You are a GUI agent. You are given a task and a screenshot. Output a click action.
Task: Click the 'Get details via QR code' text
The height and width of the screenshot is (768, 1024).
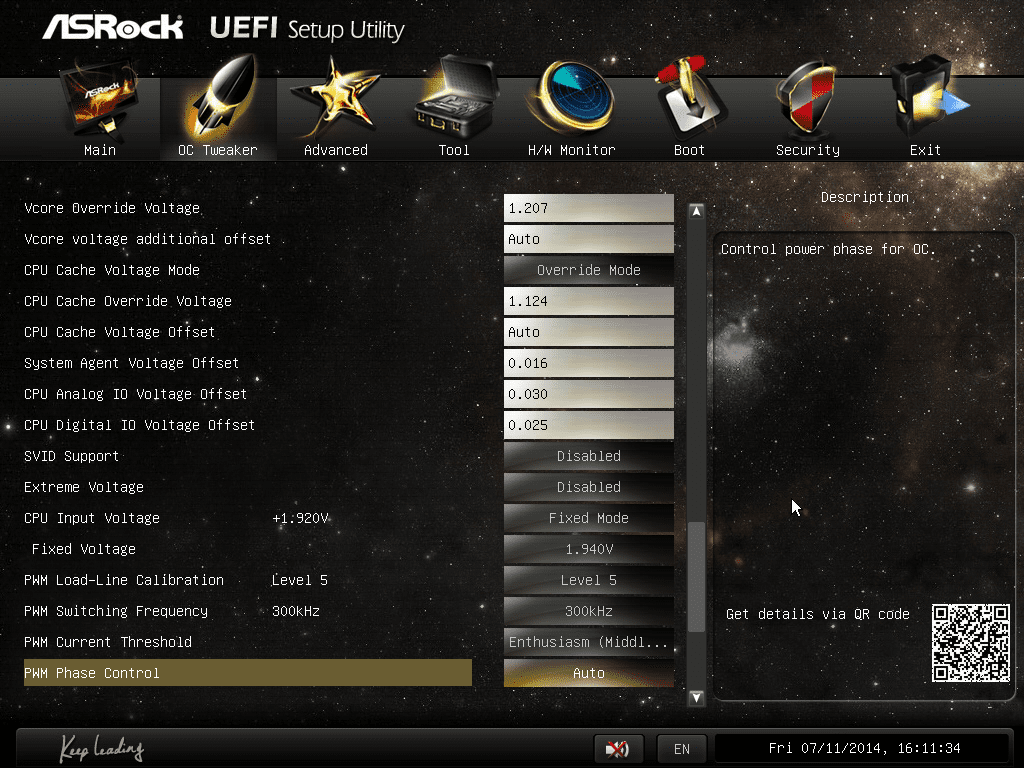pyautogui.click(x=818, y=614)
